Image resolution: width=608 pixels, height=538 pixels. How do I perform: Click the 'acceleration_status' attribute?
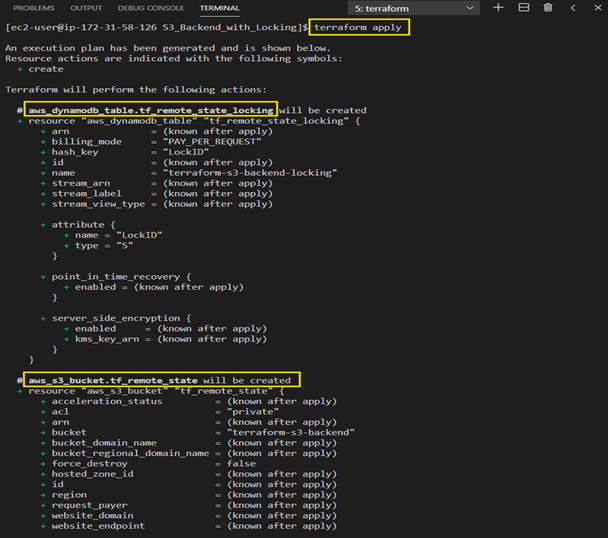[x=107, y=401]
